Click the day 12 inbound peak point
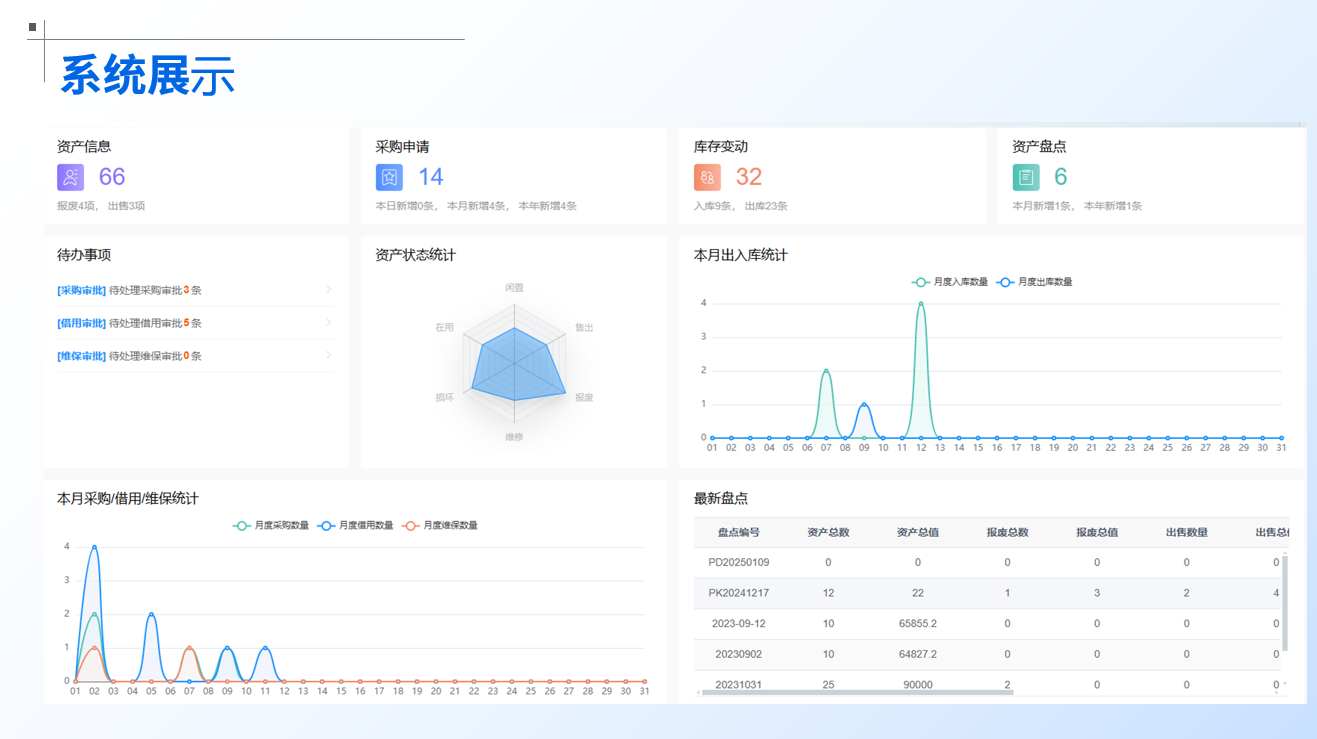This screenshot has height=739, width=1317. (x=921, y=303)
